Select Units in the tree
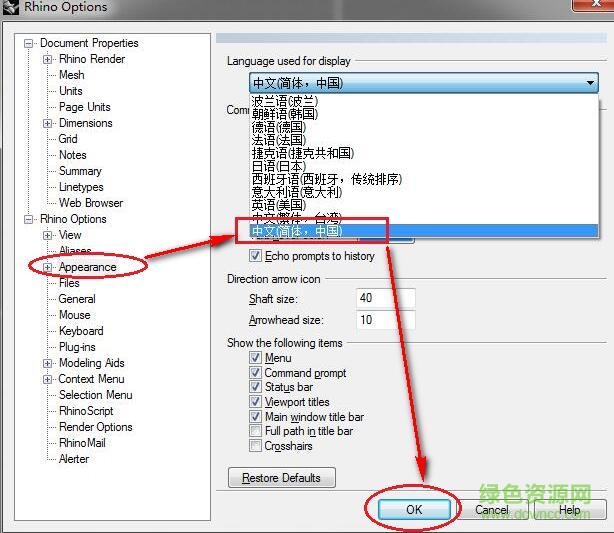The height and width of the screenshot is (533, 614). 71,91
